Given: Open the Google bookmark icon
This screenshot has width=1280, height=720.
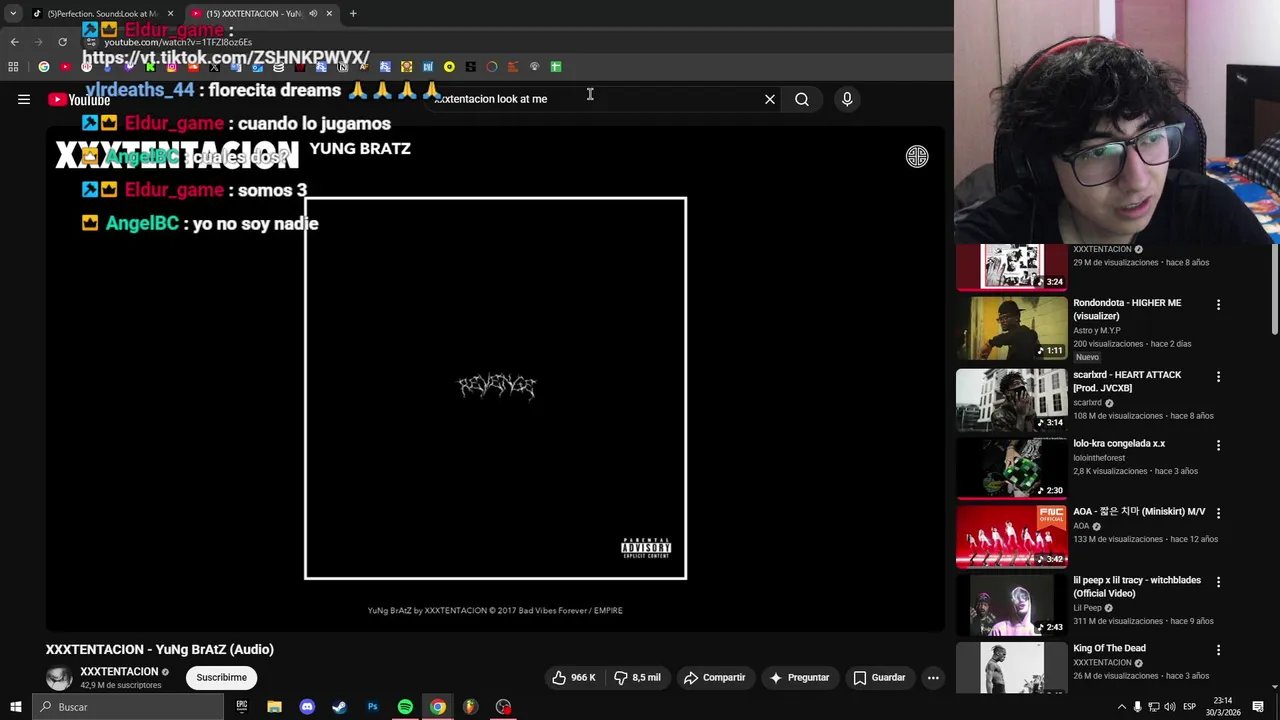Looking at the screenshot, I should pos(43,67).
